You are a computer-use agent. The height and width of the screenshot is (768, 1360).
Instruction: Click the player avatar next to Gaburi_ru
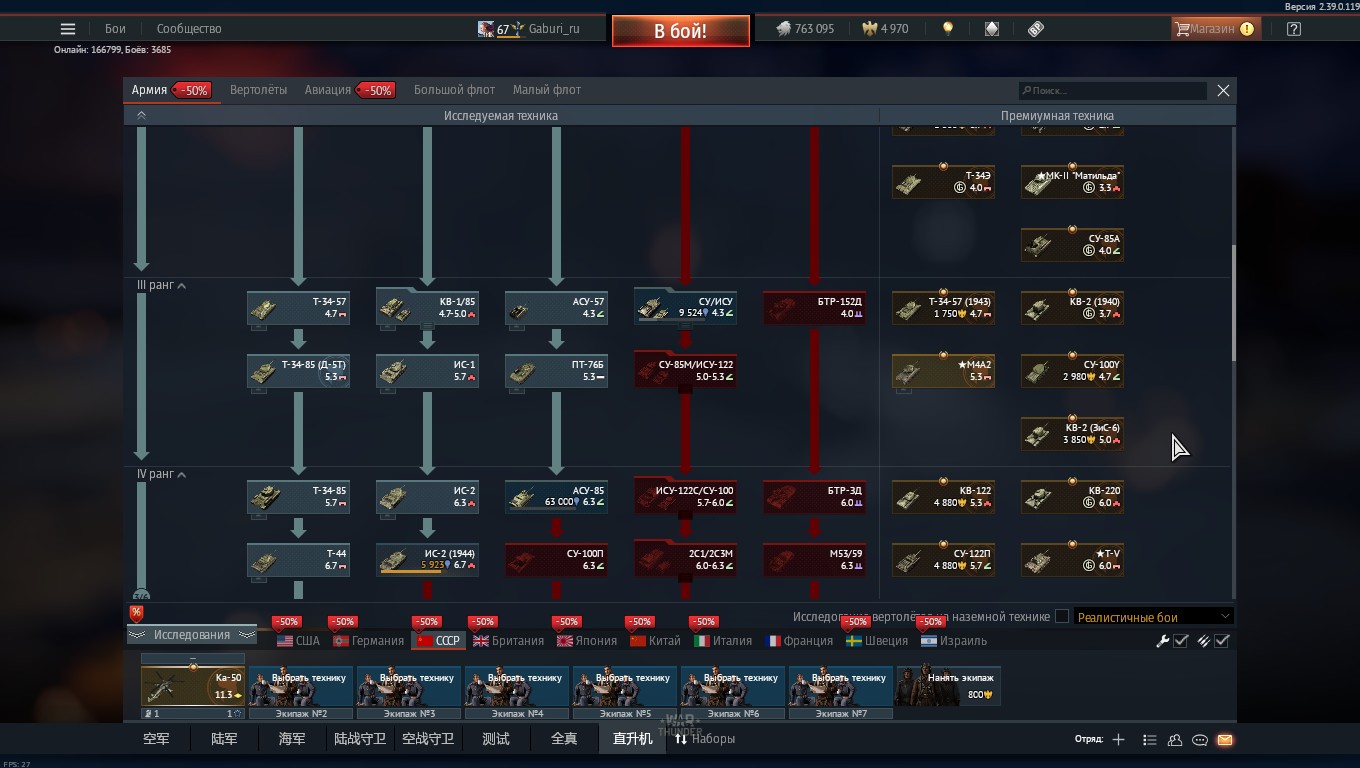pos(486,29)
